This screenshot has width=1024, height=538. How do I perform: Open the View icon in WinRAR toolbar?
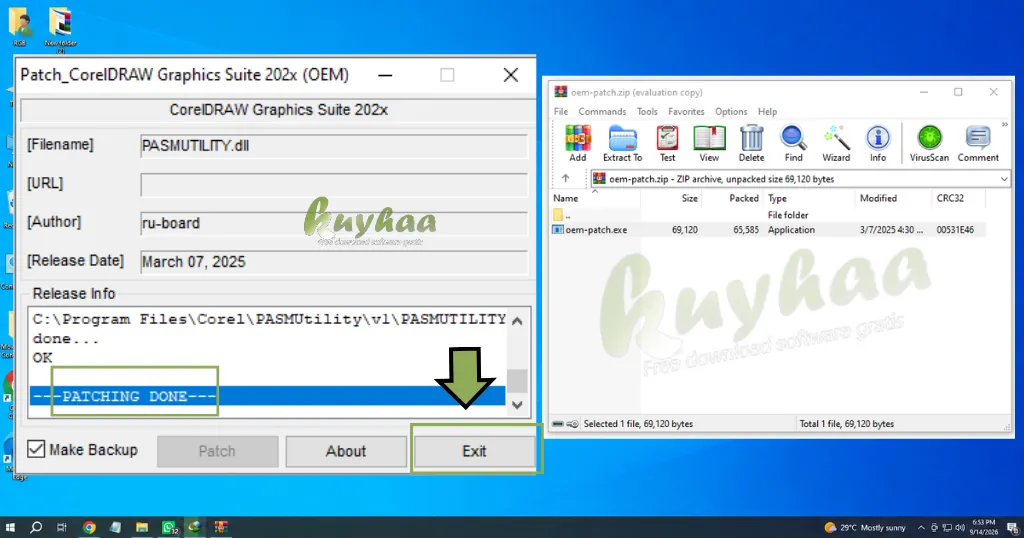pyautogui.click(x=709, y=143)
